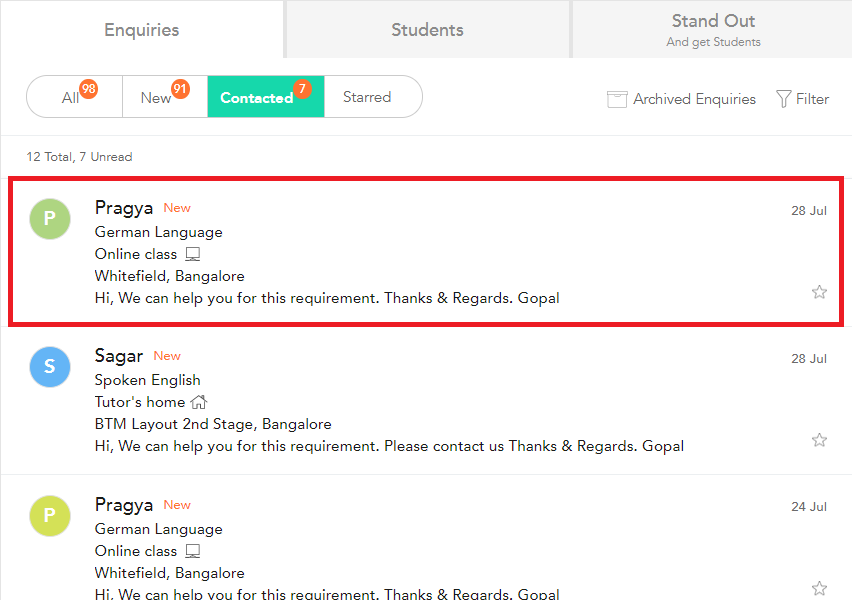Screen dimensions: 852x600
Task: Click 'German Language' in the 28 Jul enquiry
Action: point(159,232)
